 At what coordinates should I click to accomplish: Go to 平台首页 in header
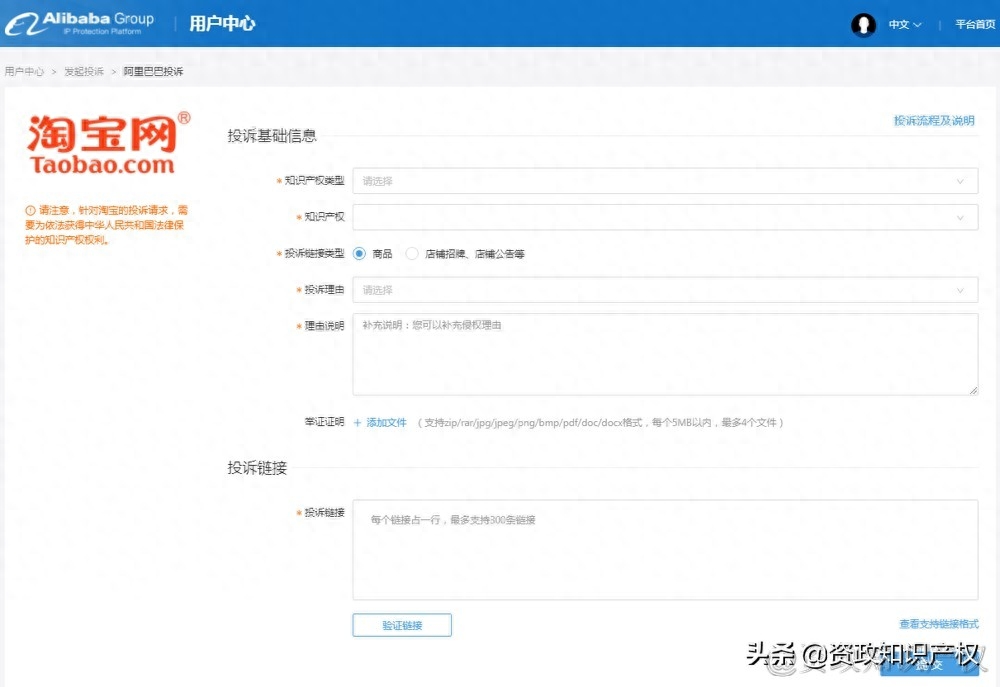click(974, 24)
